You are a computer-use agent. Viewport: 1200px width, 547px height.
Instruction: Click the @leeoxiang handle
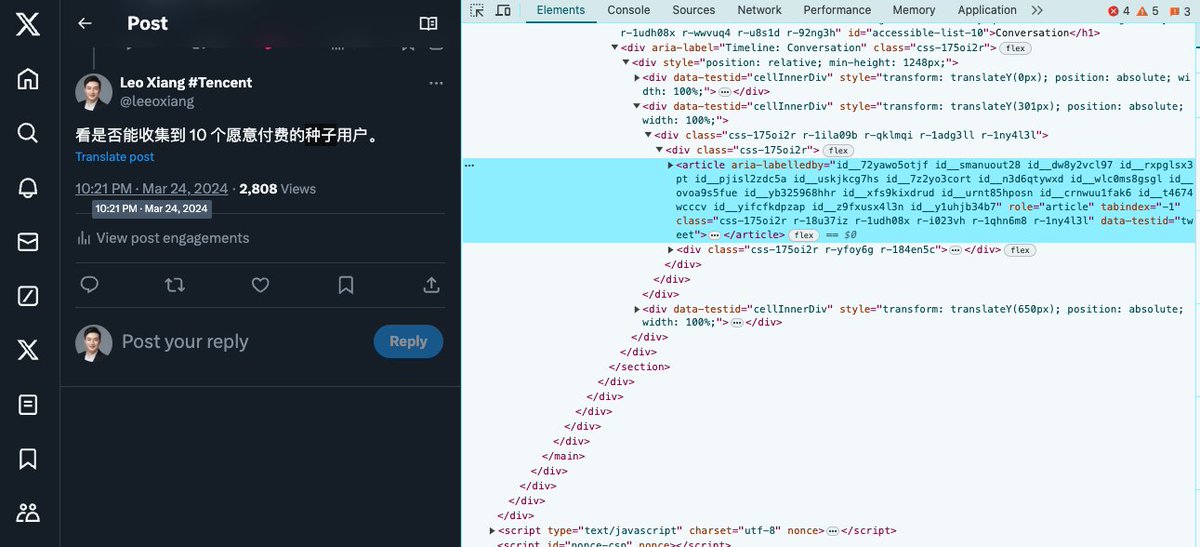click(x=157, y=101)
